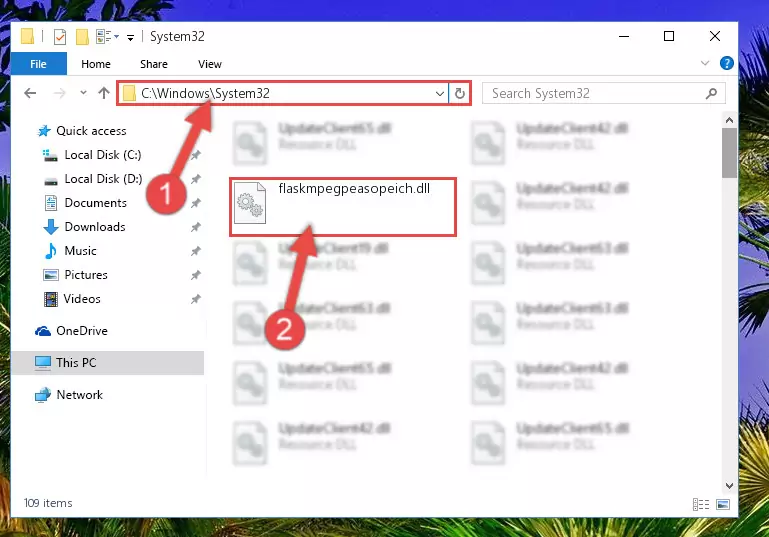Click the search magnifier icon
This screenshot has height=537, width=769.
(711, 93)
